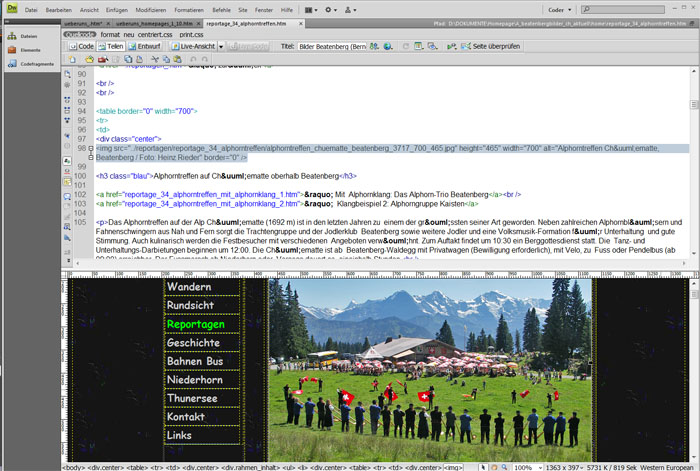The height and width of the screenshot is (471, 700).
Task: Select the Quellcode related-files button
Action: pos(79,34)
